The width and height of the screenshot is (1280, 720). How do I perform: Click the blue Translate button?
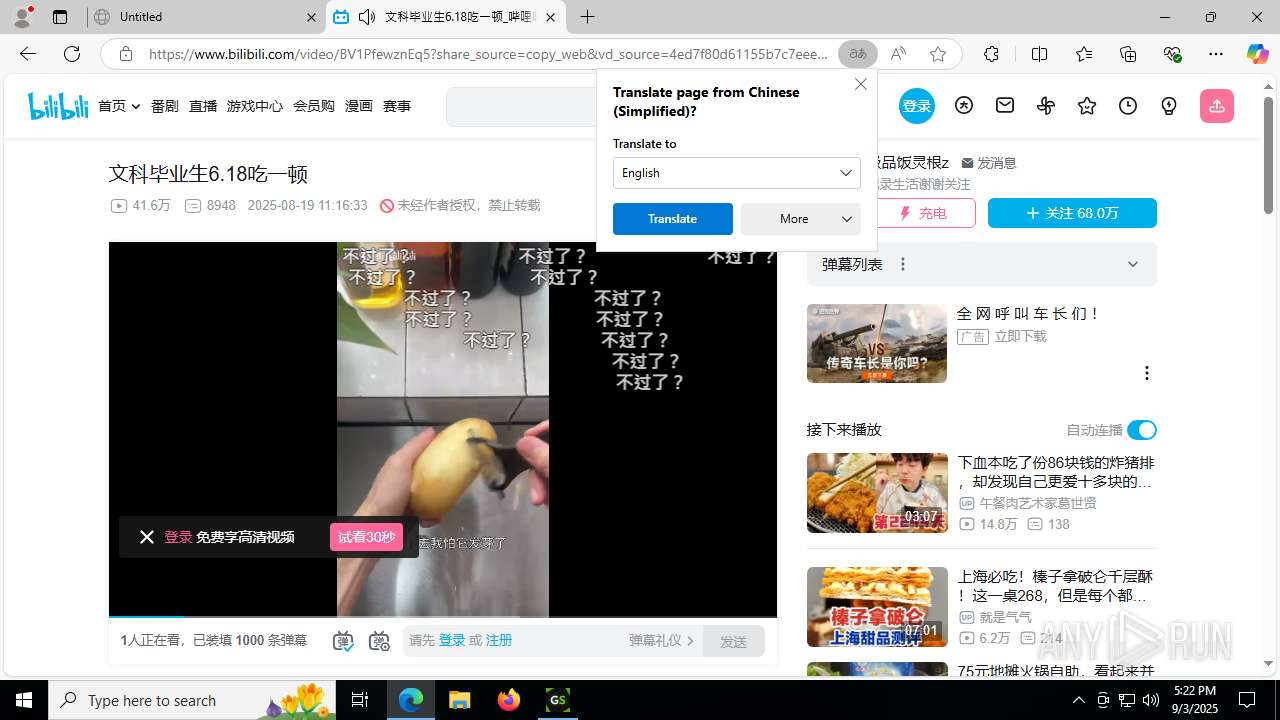[673, 219]
